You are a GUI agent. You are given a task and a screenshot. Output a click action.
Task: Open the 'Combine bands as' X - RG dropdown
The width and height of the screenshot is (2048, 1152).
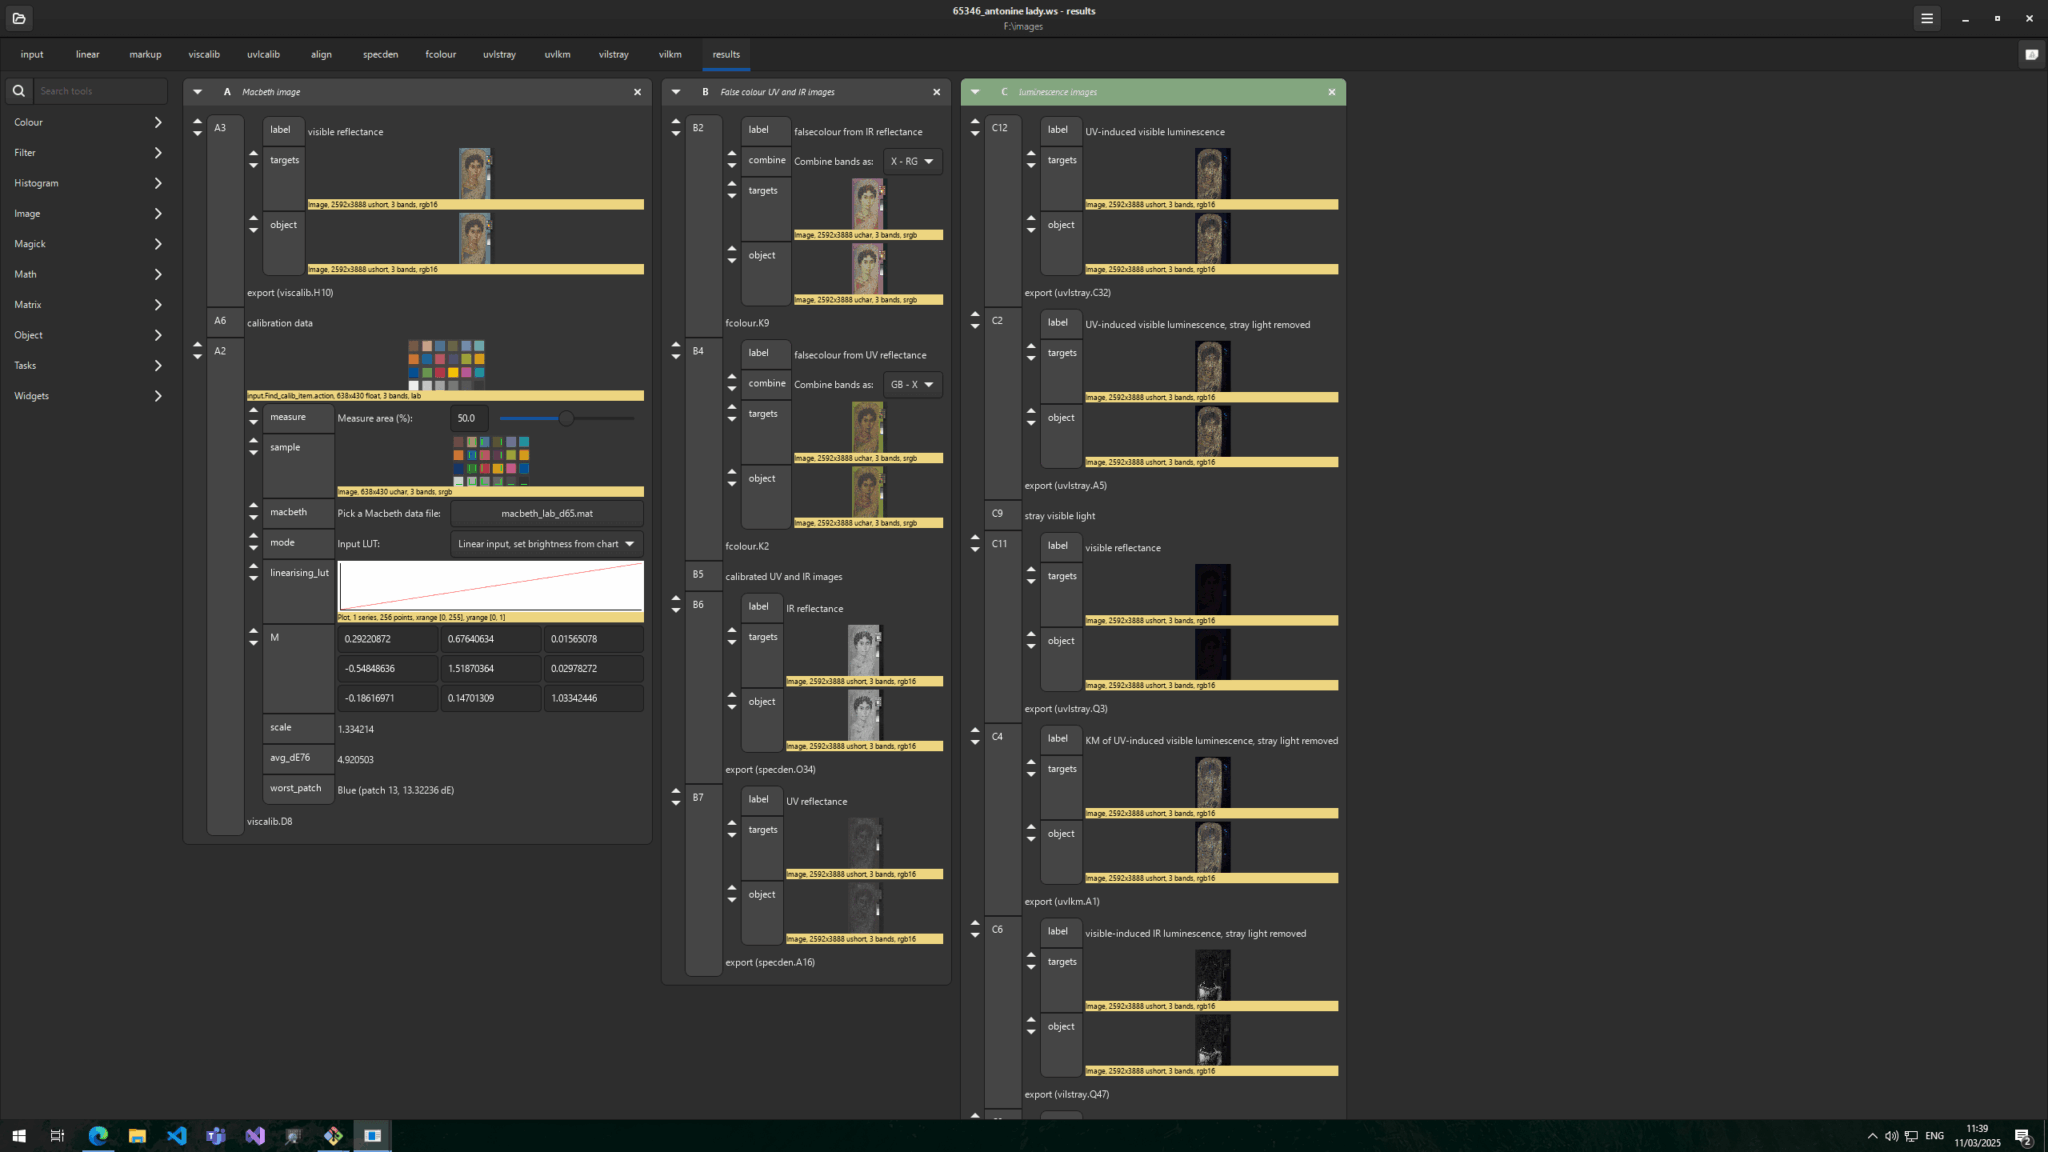click(x=911, y=161)
